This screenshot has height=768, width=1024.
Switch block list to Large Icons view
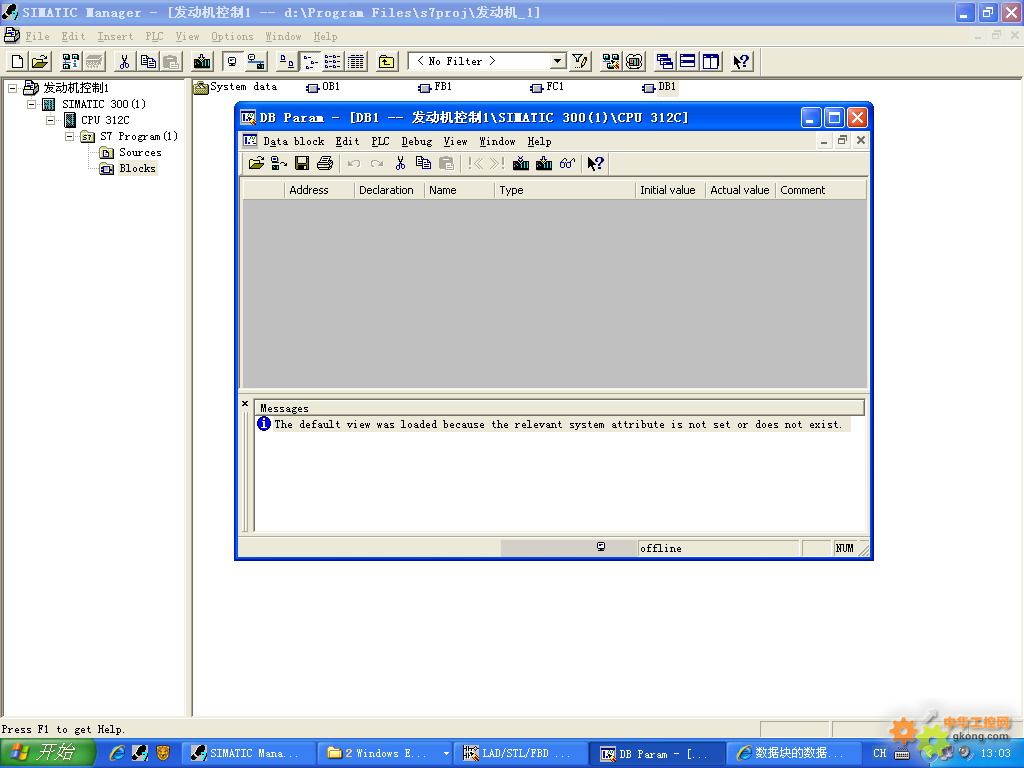click(287, 61)
